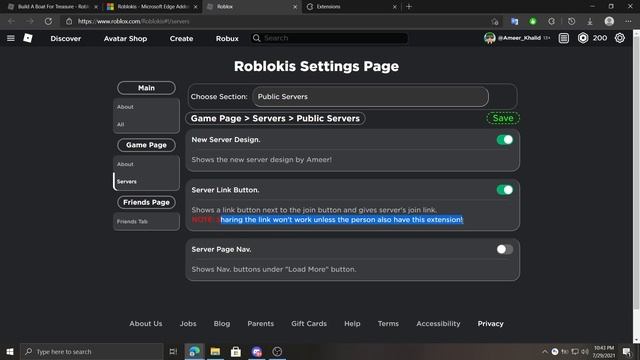This screenshot has width=640, height=360.
Task: Open the browser history icon
Action: [571, 21]
